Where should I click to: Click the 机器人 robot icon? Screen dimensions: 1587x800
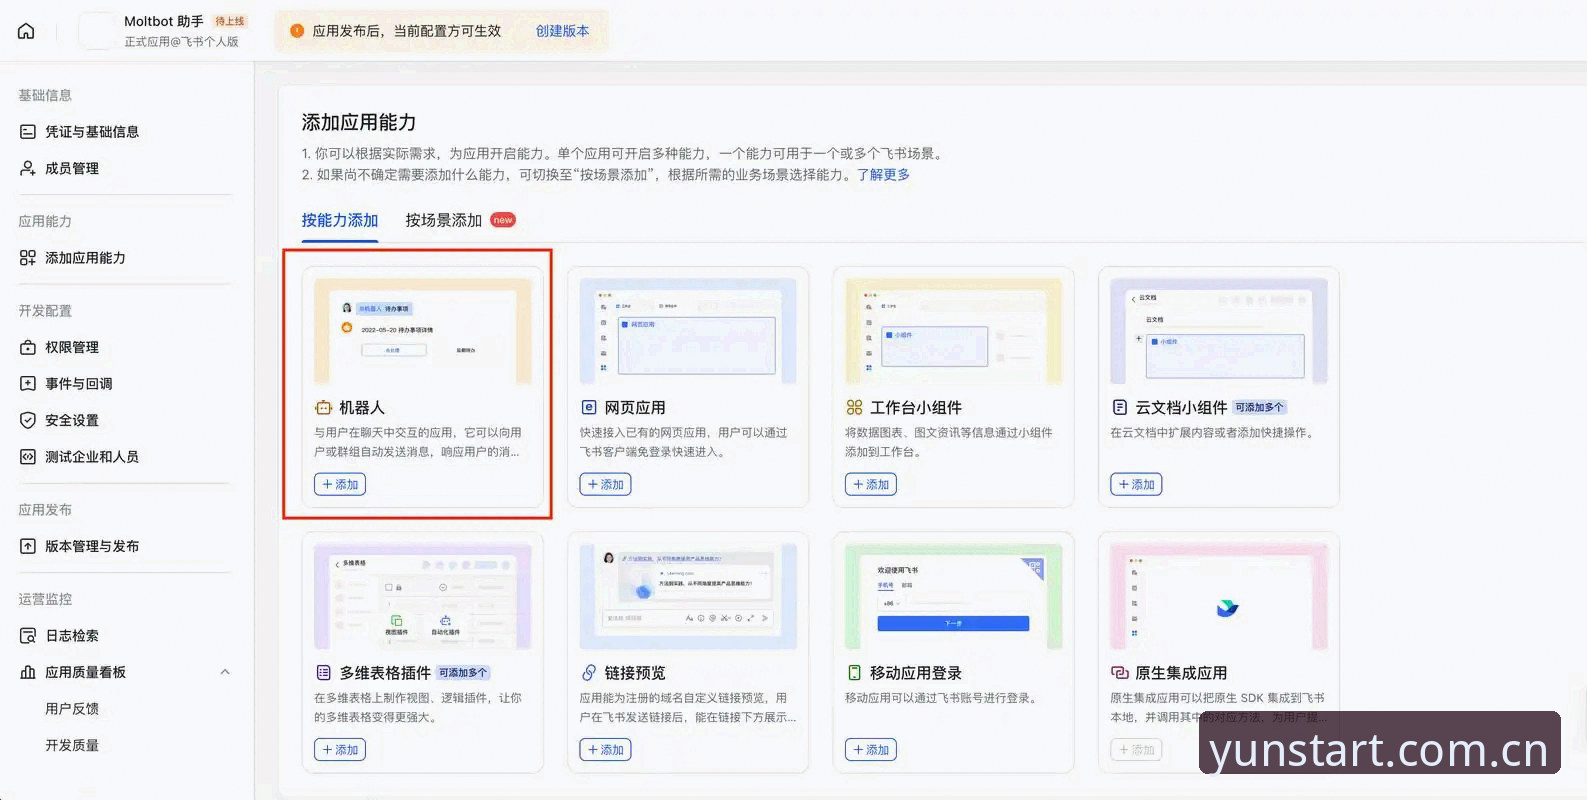pyautogui.click(x=323, y=407)
